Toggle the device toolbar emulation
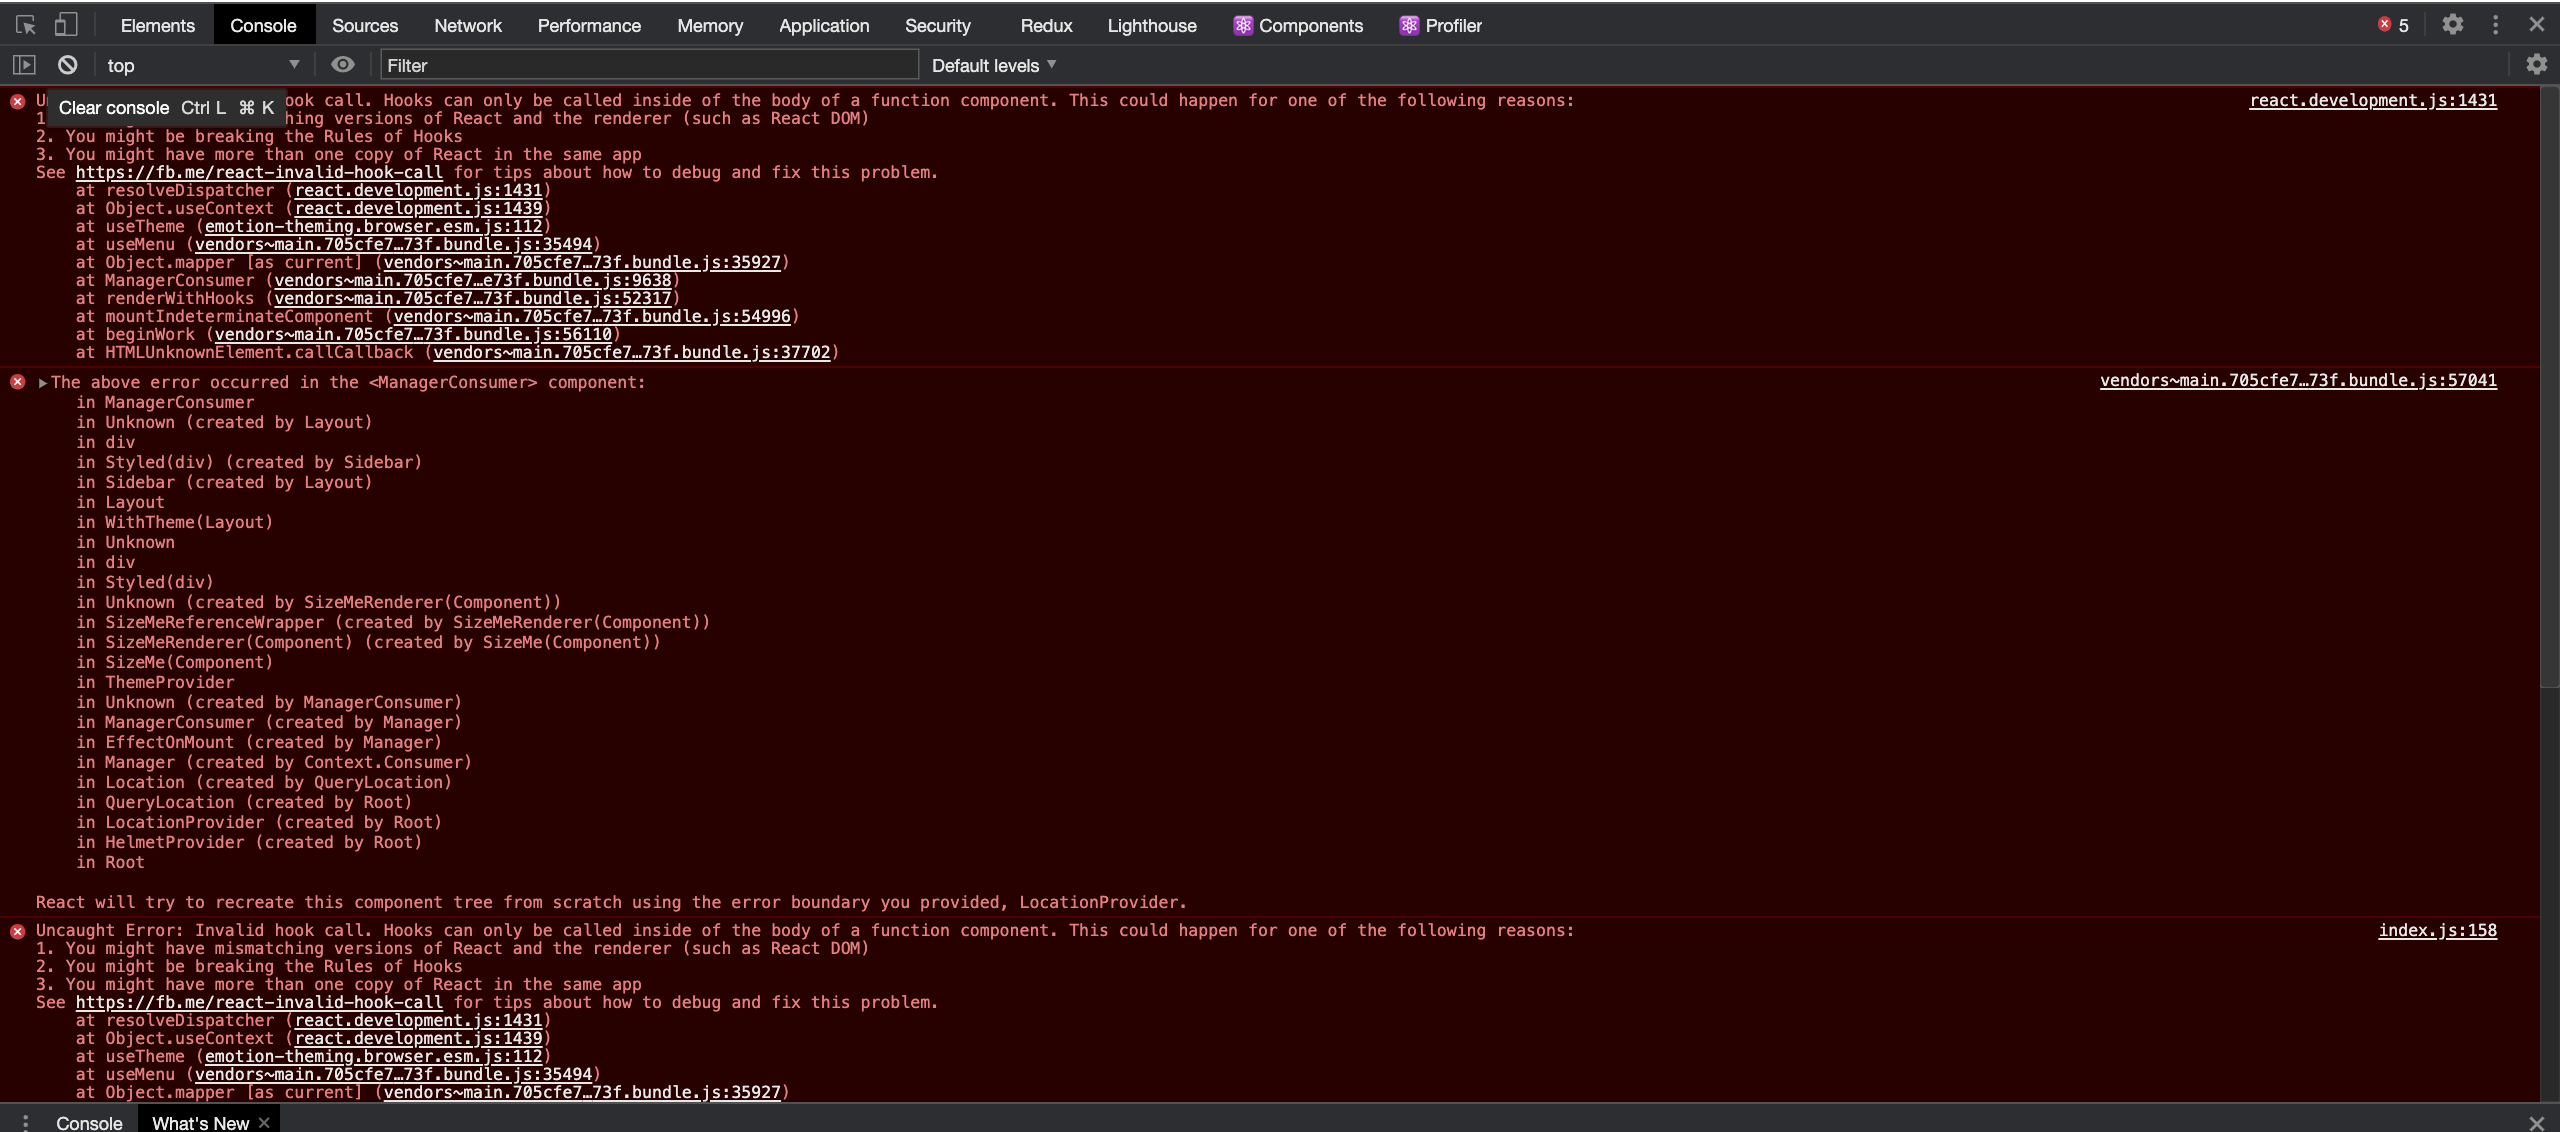Image resolution: width=2560 pixels, height=1132 pixels. (x=66, y=24)
